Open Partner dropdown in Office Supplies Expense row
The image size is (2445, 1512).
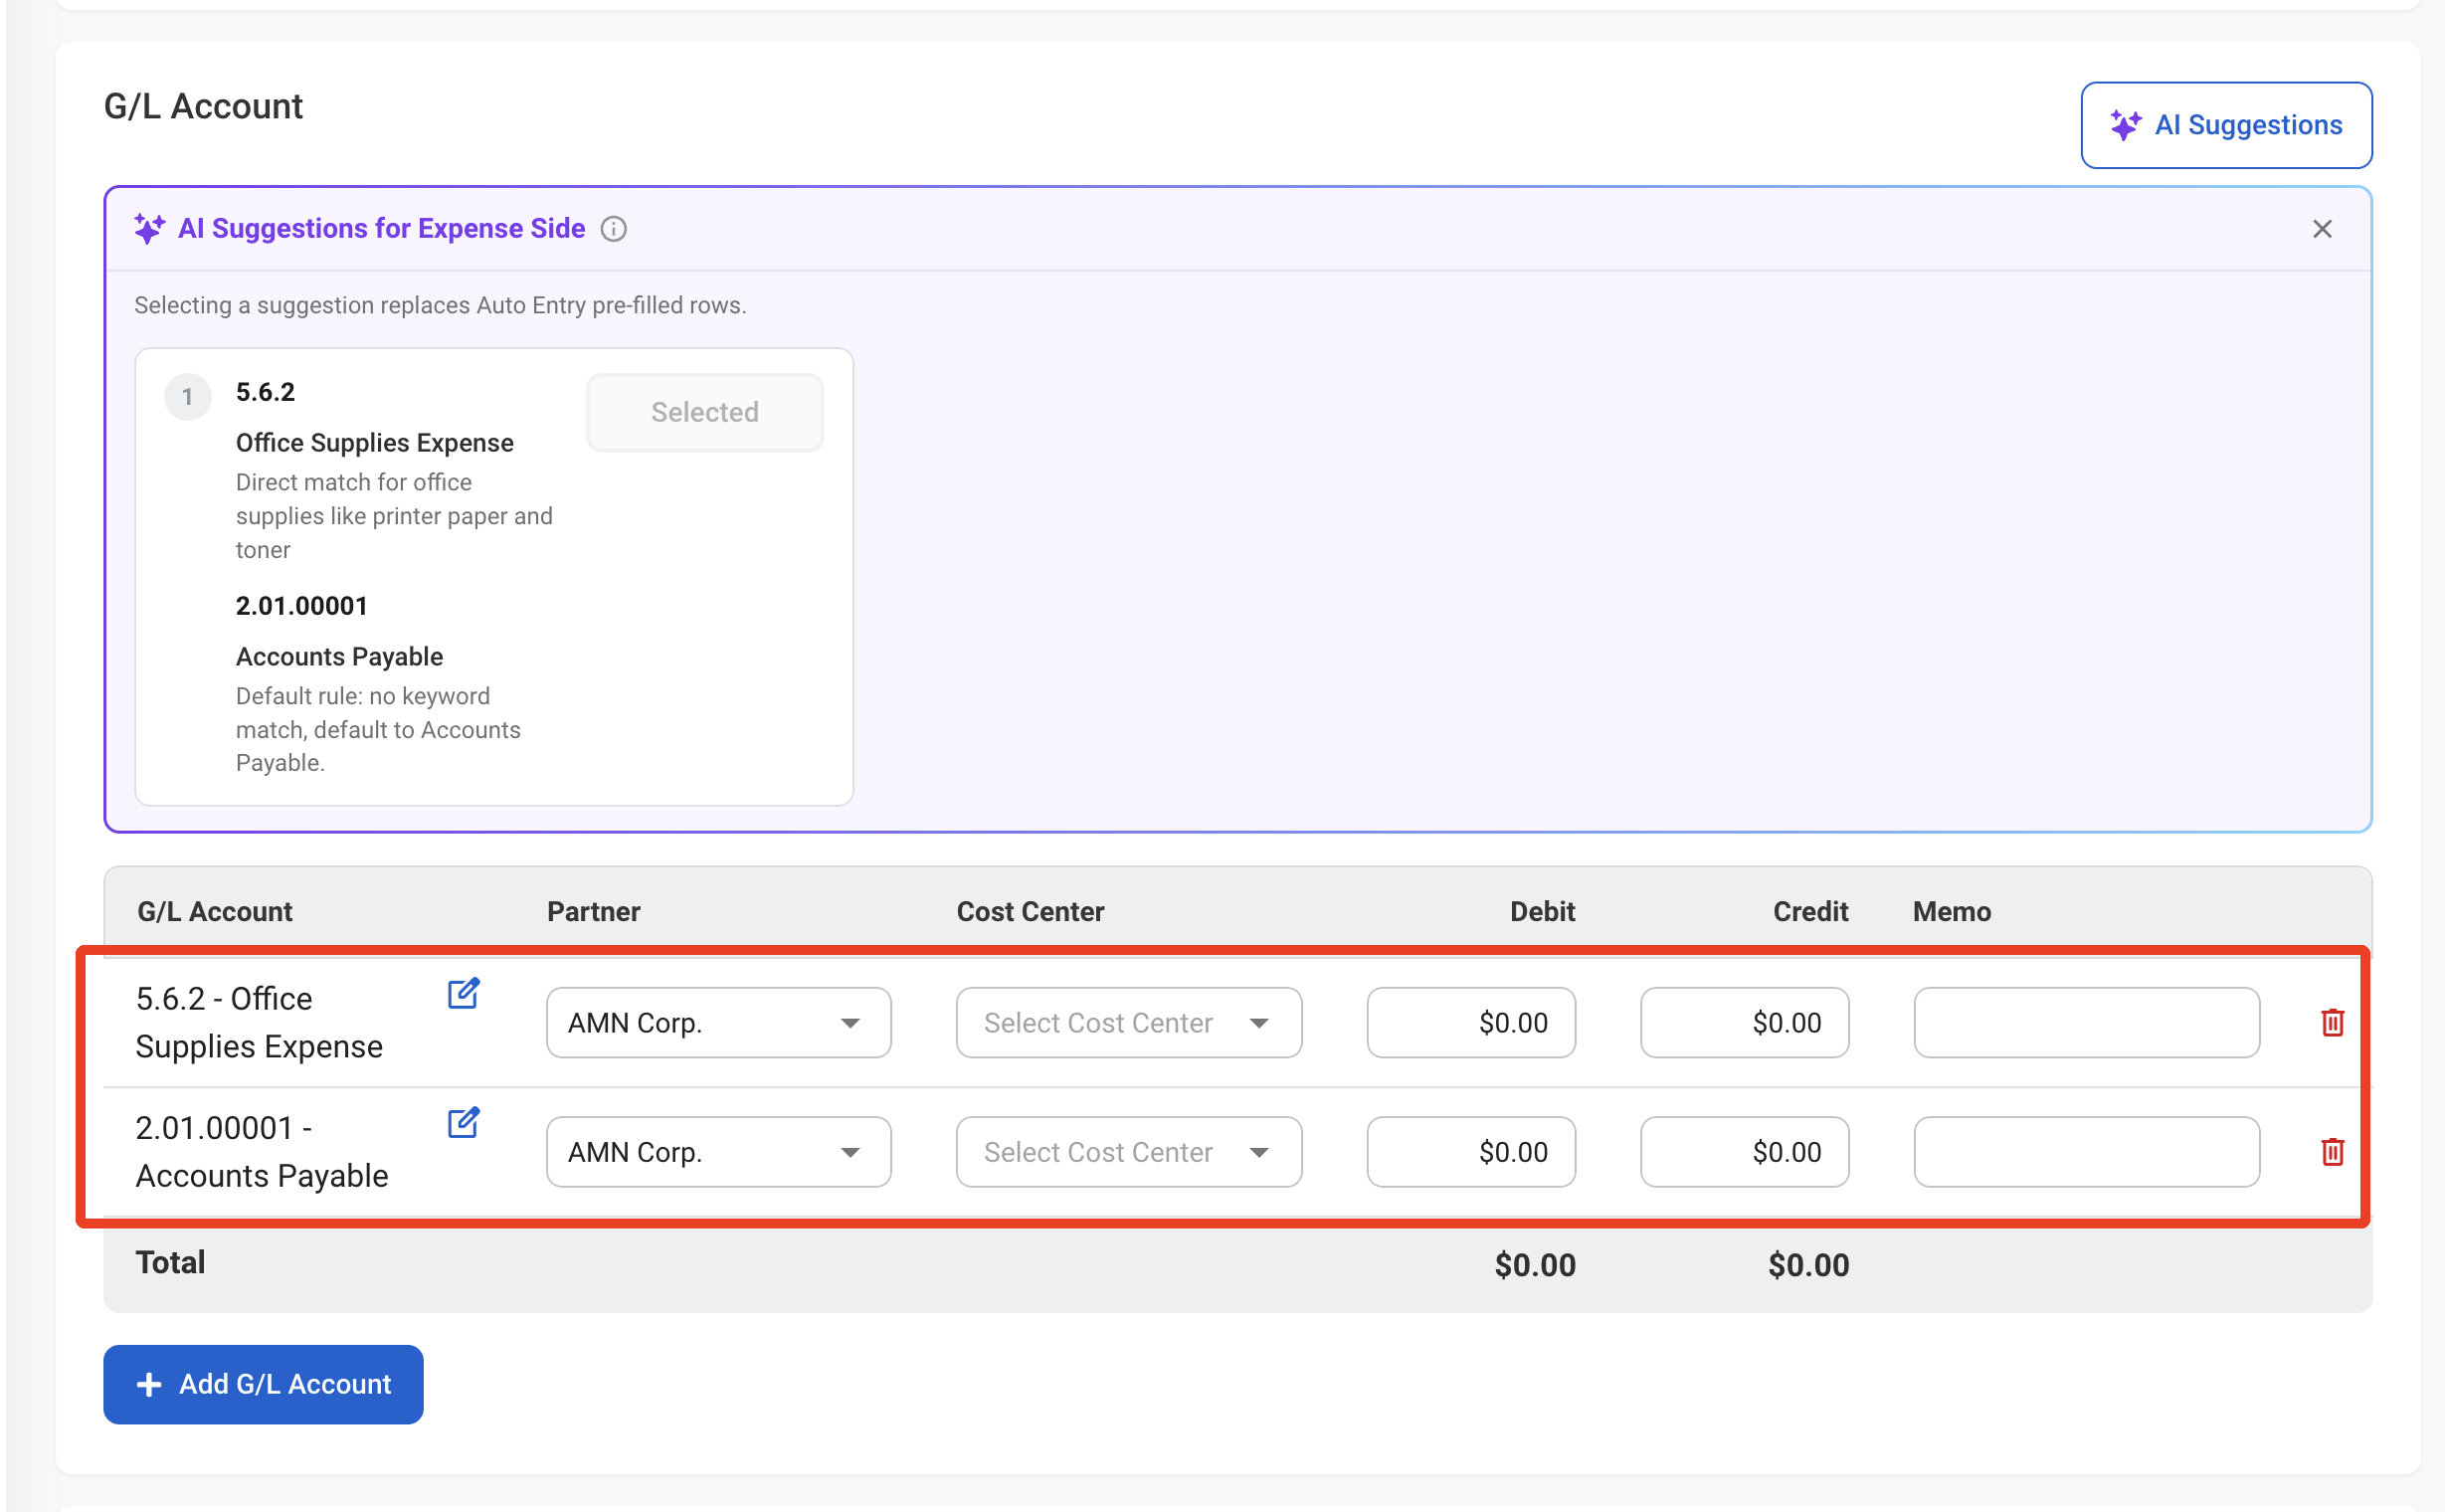718,1022
